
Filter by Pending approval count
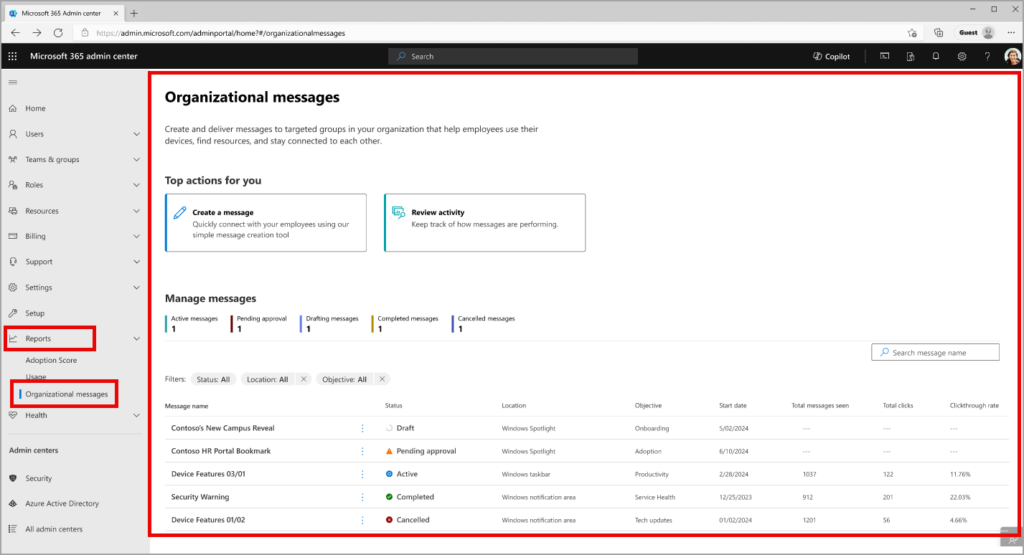tap(259, 324)
